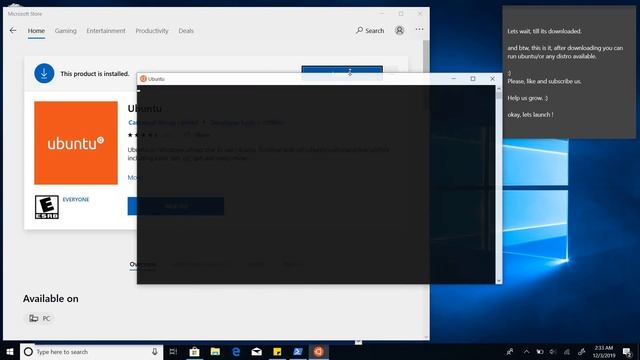The height and width of the screenshot is (360, 640).
Task: Click the 'Please, like and subscribe us.' text
Action: tap(544, 81)
